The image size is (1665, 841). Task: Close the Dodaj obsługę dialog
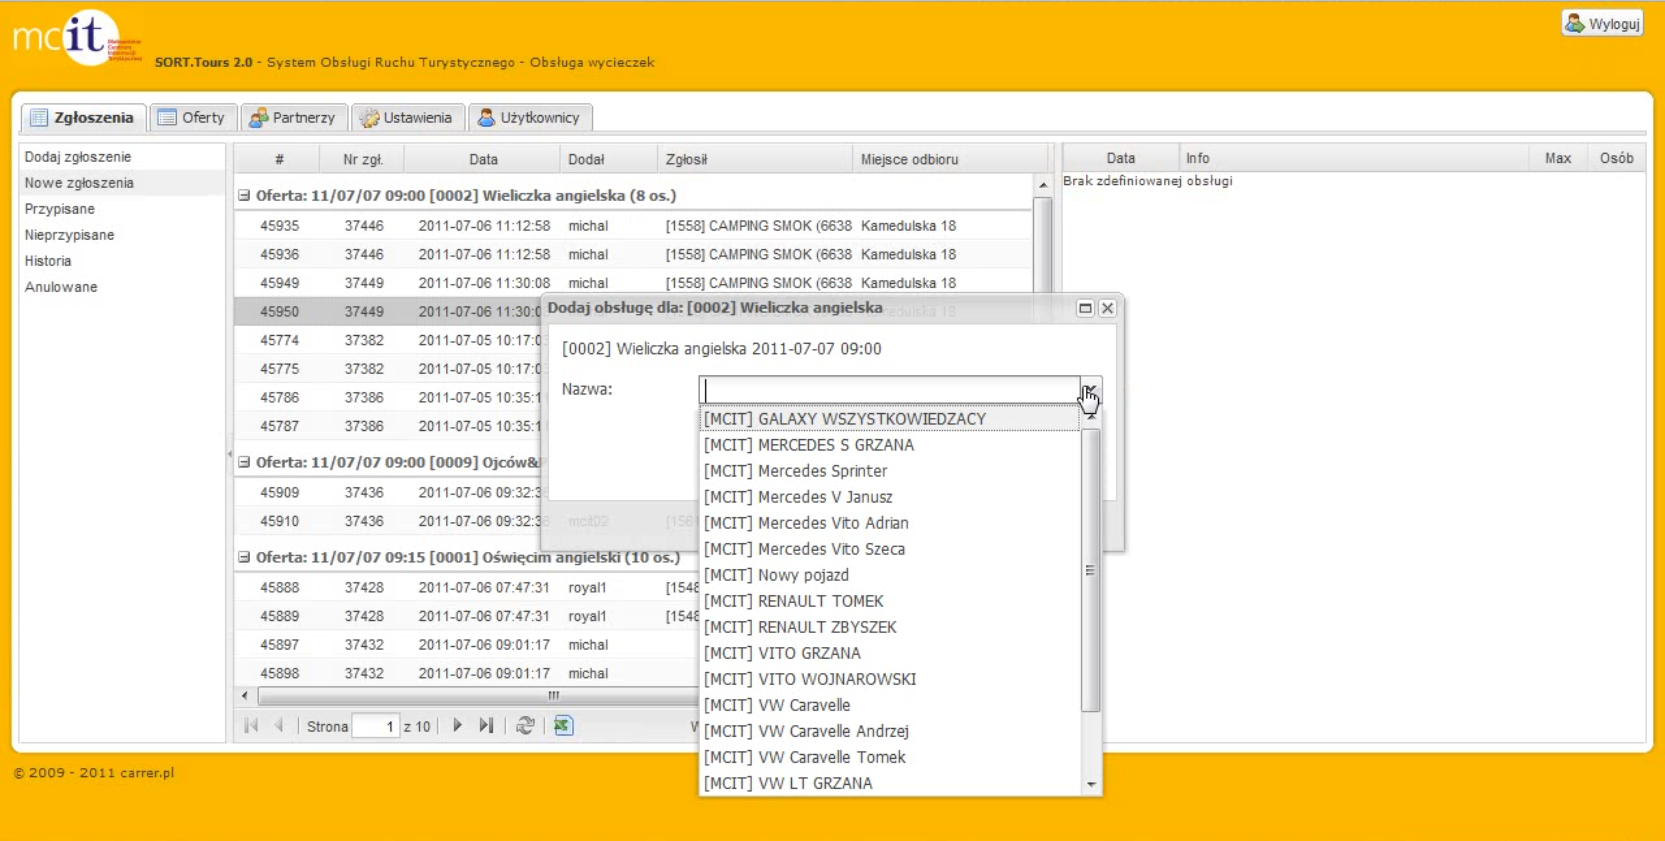click(x=1107, y=308)
